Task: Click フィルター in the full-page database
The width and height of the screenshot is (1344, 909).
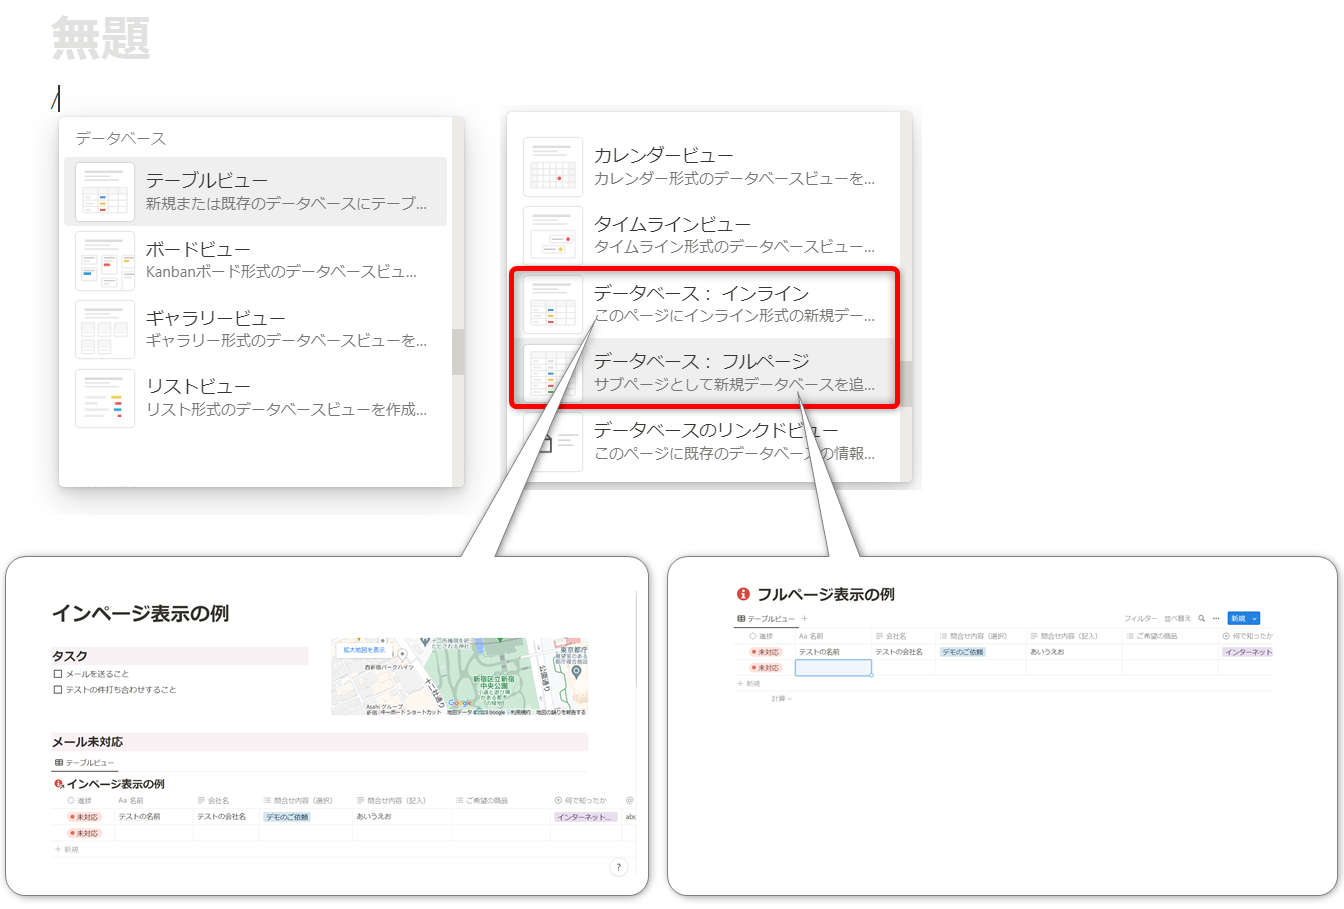Action: [1139, 619]
